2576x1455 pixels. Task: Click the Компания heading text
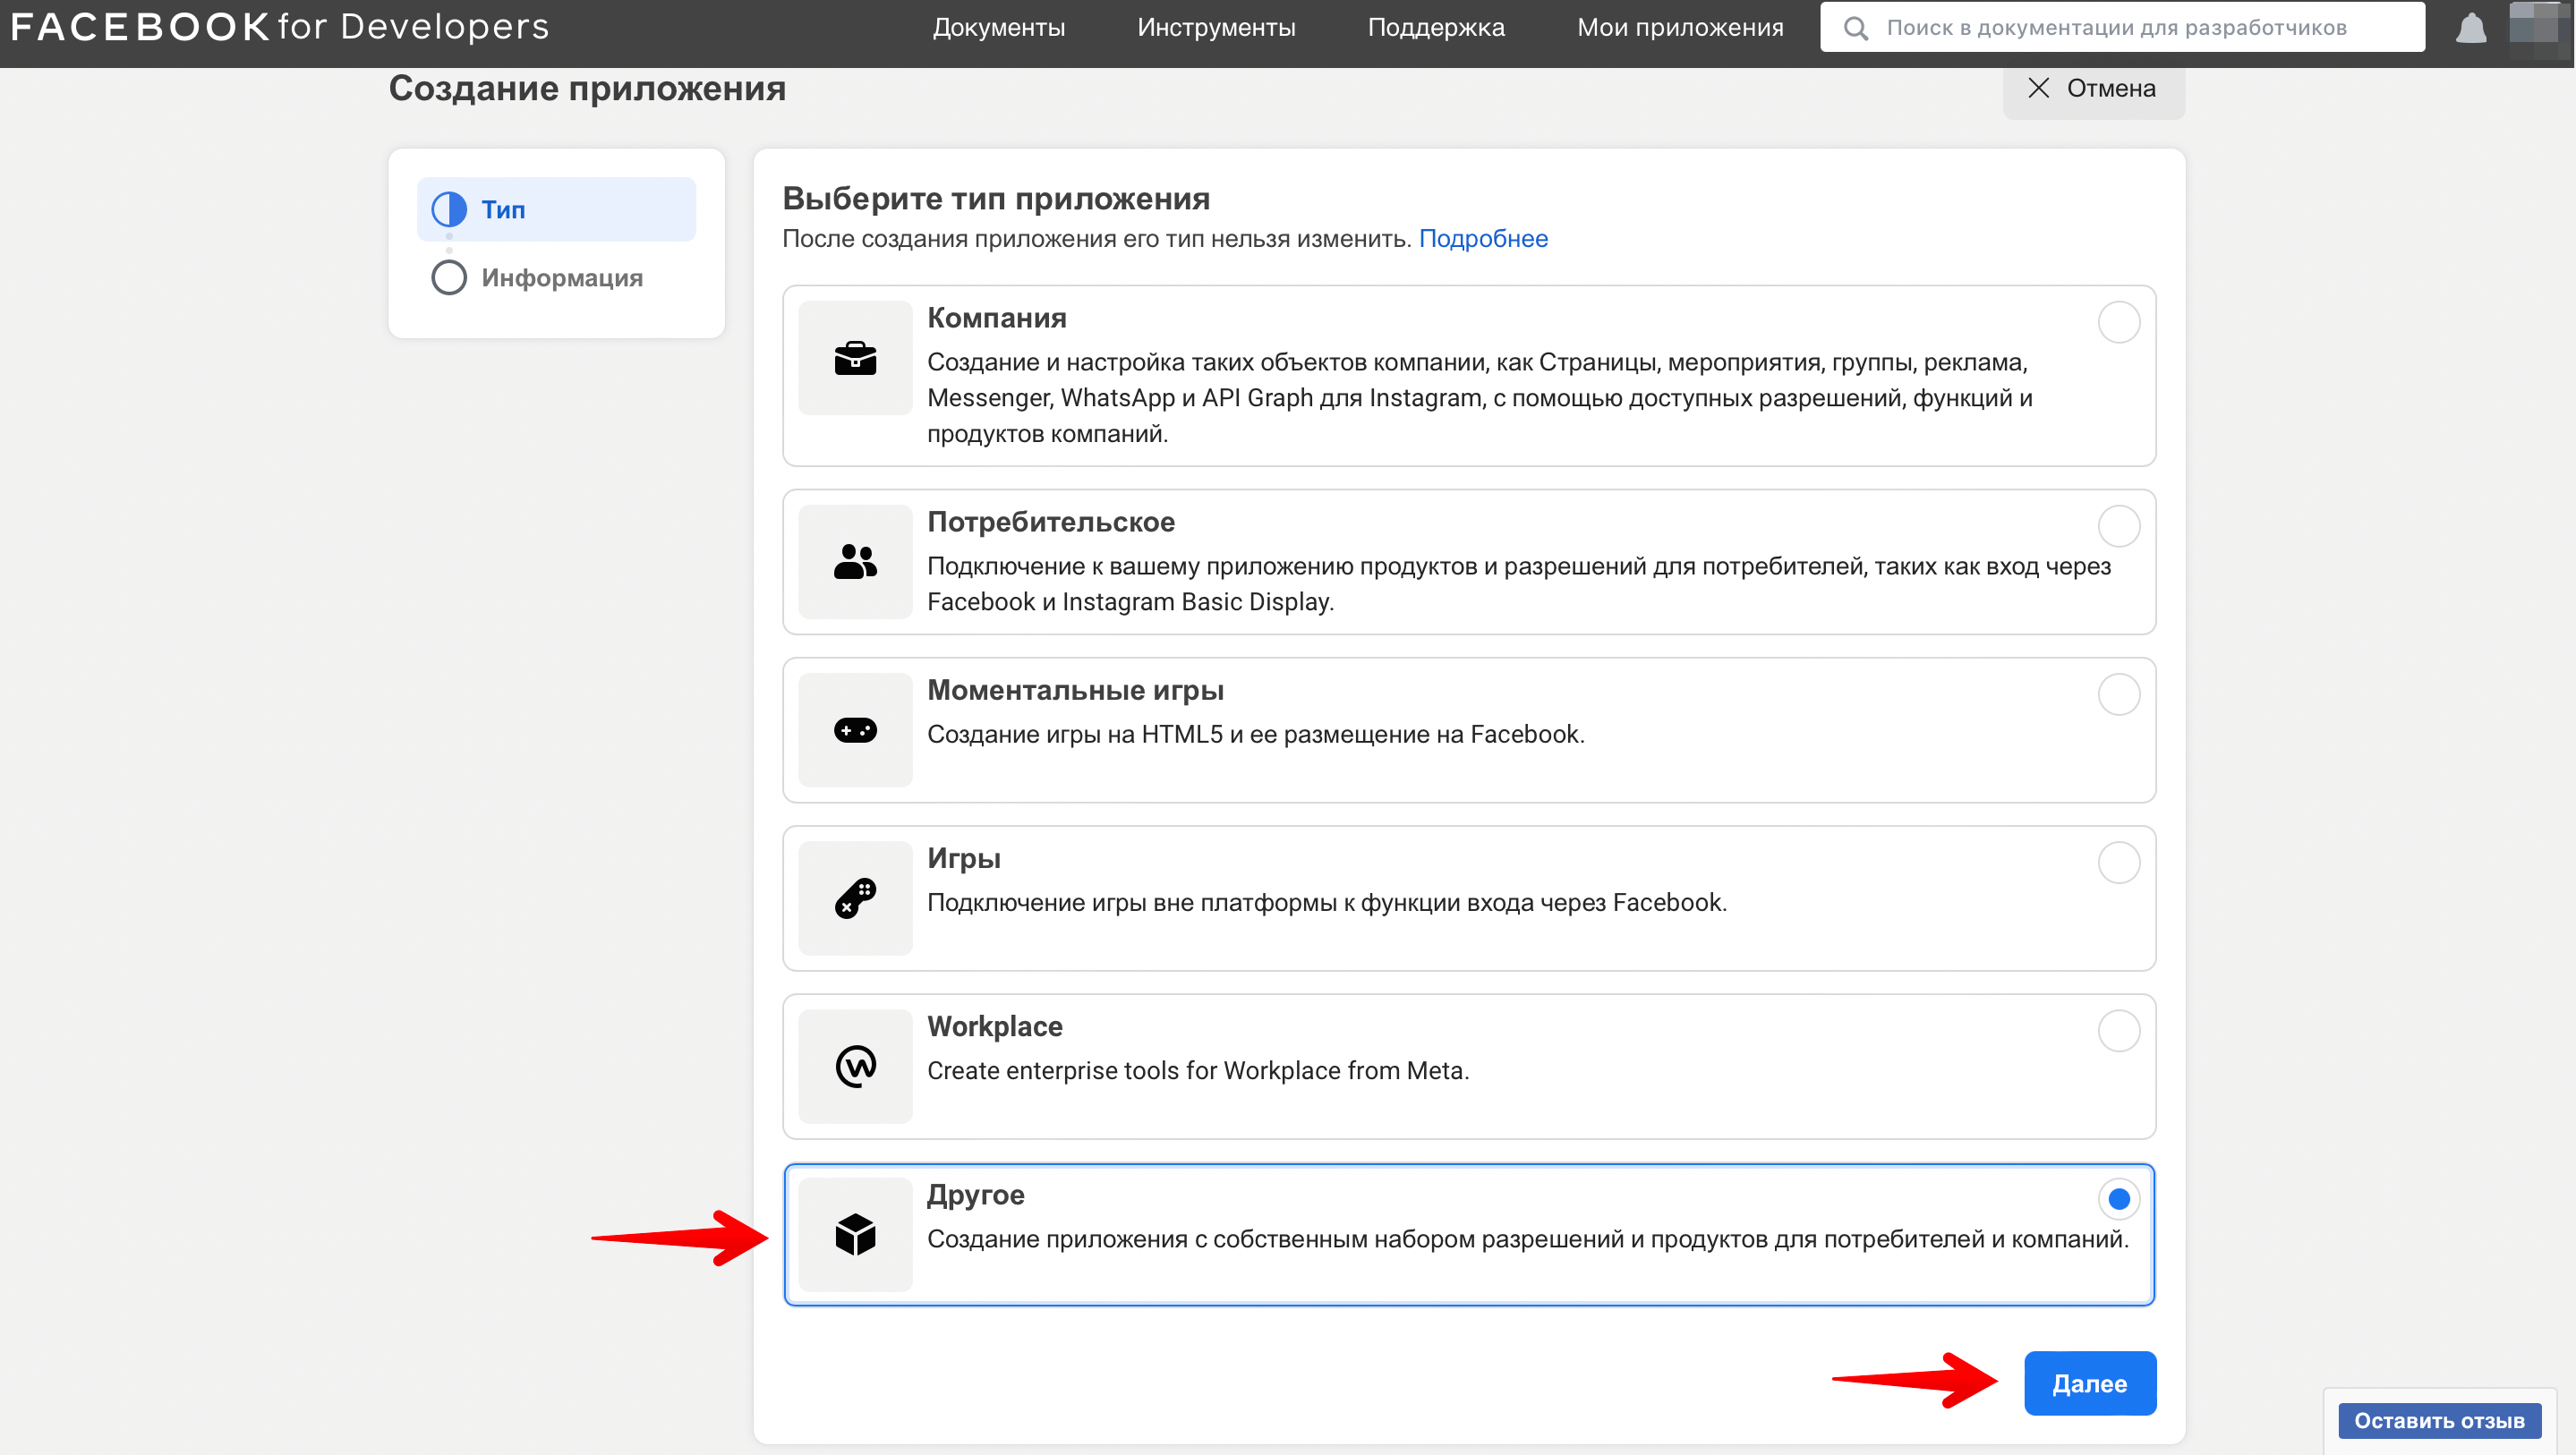point(996,317)
